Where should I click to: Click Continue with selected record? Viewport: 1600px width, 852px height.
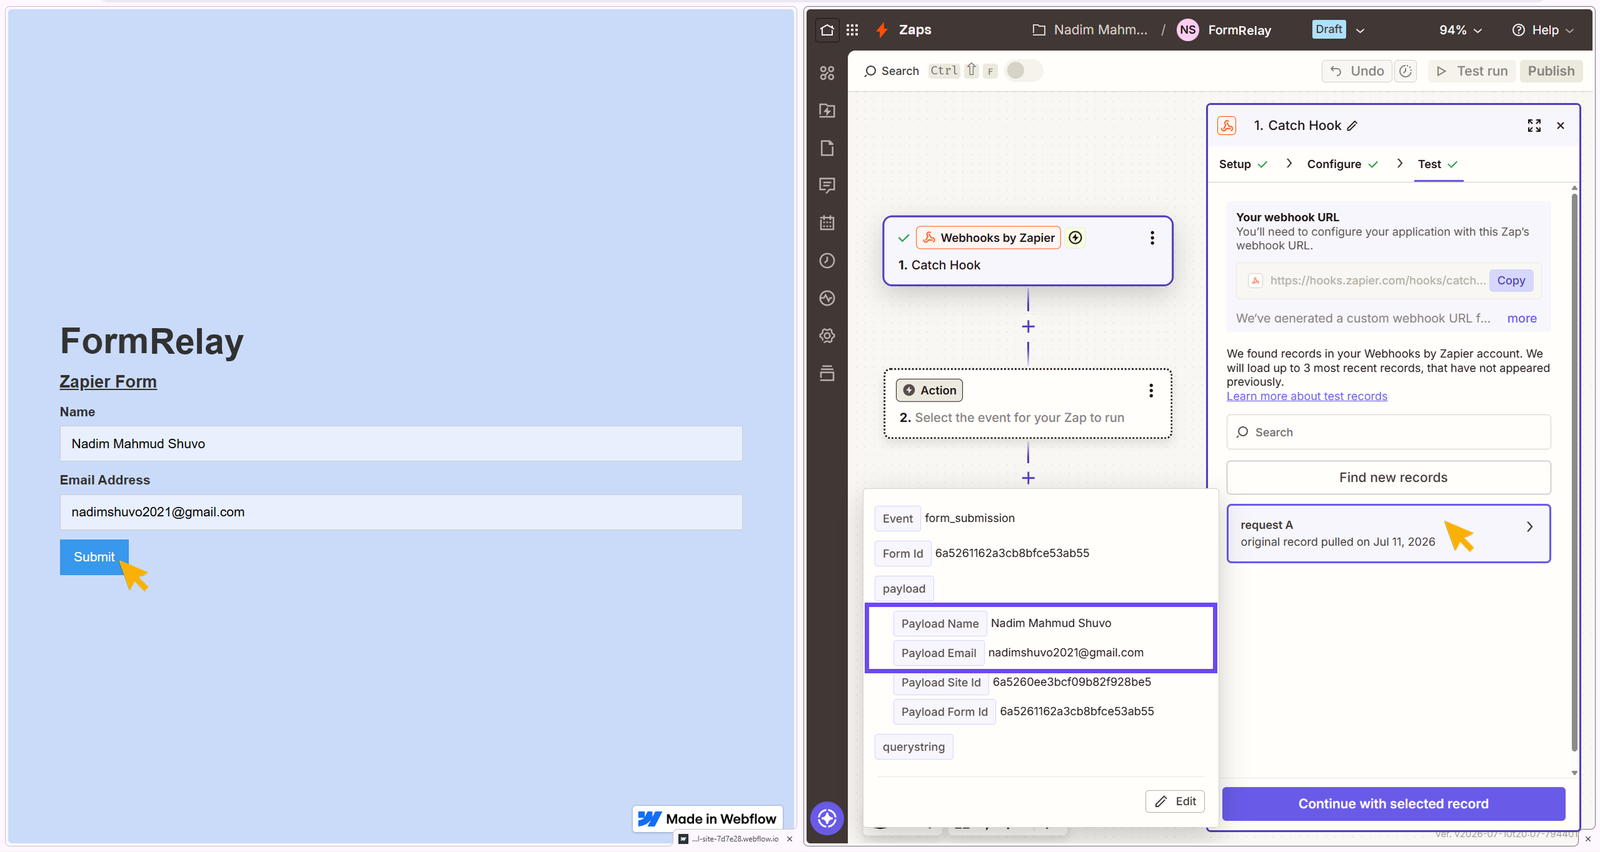tap(1393, 804)
